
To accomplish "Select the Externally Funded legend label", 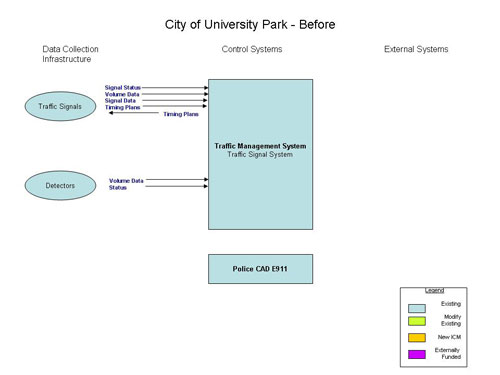I will point(448,353).
